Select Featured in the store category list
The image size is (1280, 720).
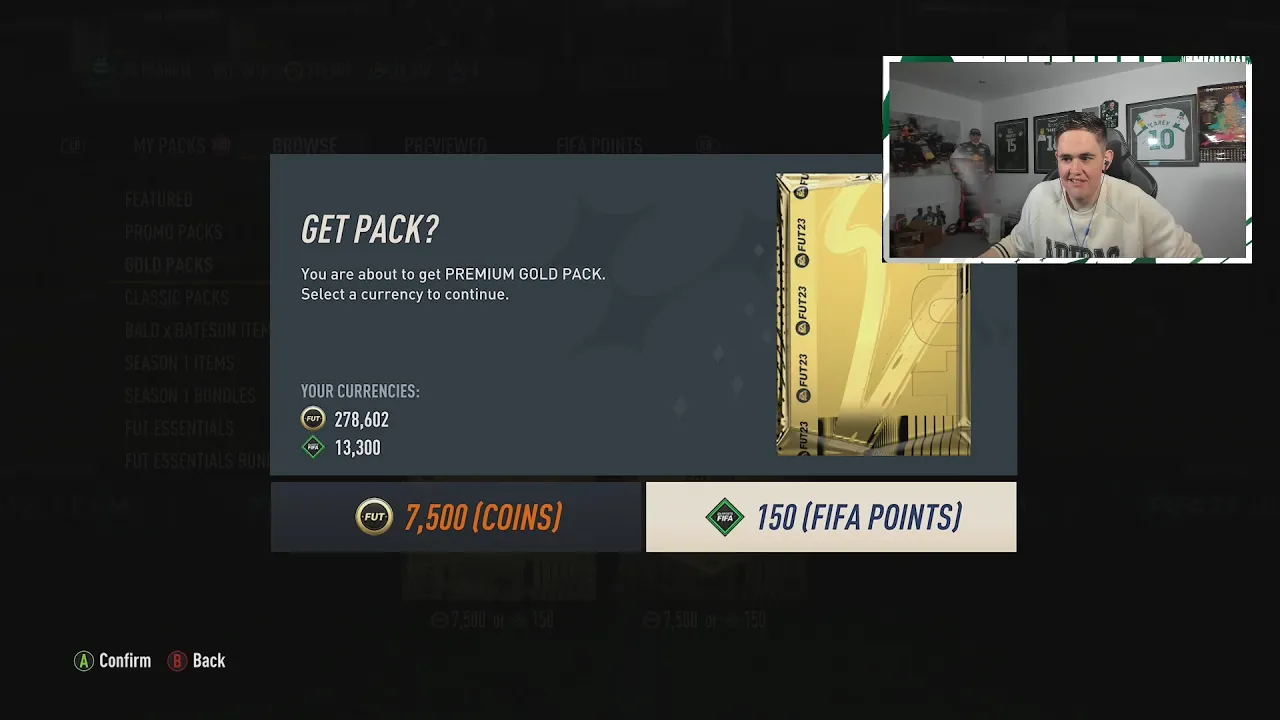point(159,200)
